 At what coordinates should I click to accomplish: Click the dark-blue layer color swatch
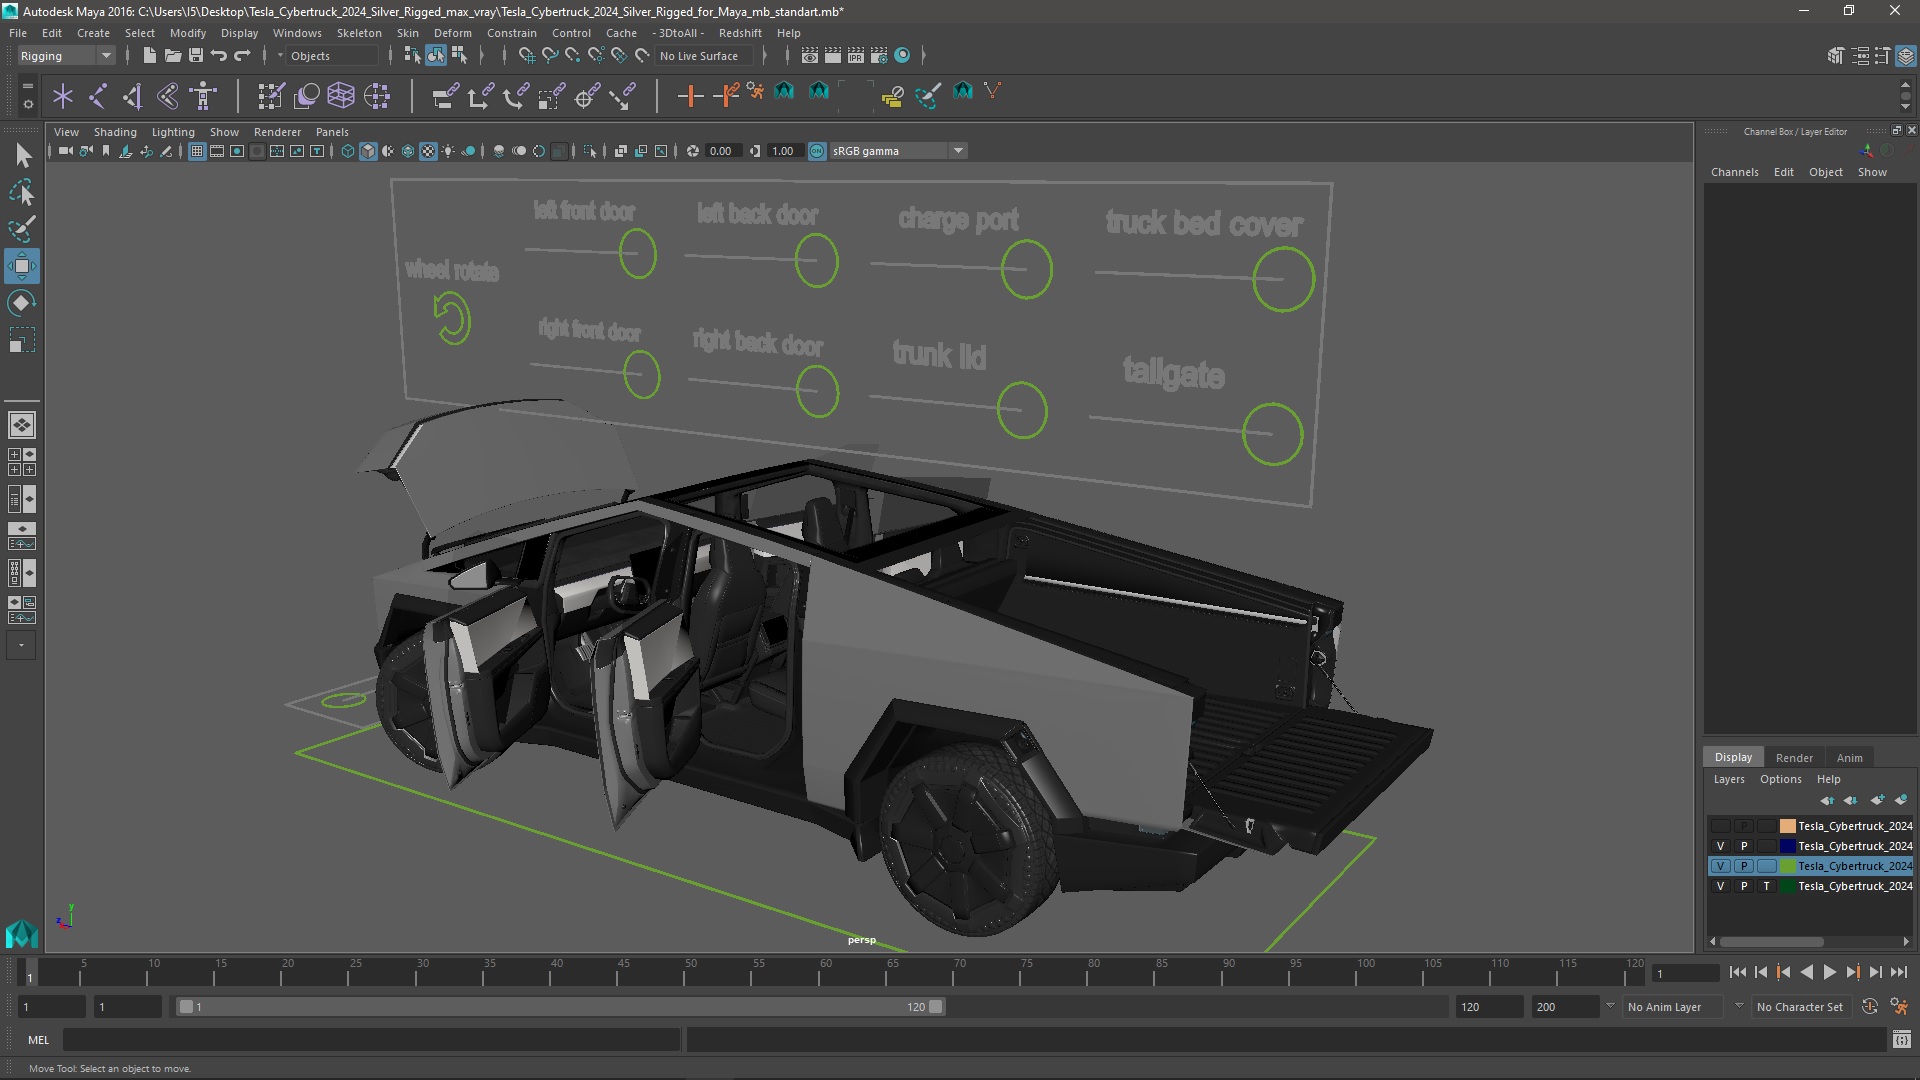tap(1787, 846)
